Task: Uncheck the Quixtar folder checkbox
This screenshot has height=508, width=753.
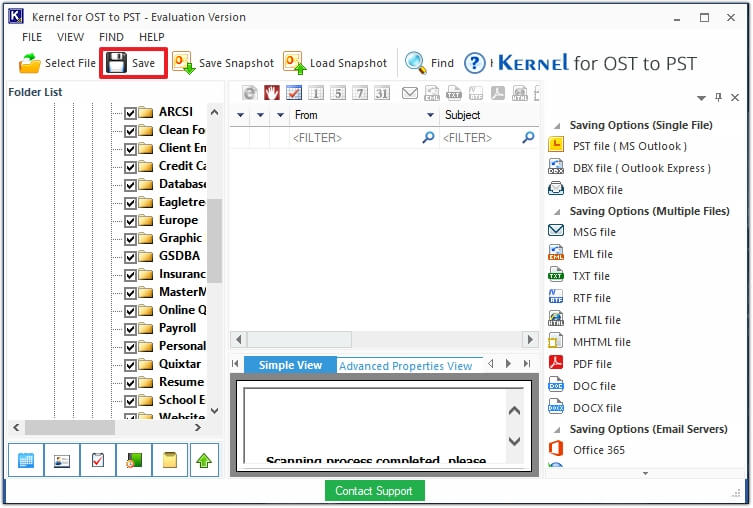Action: click(130, 365)
